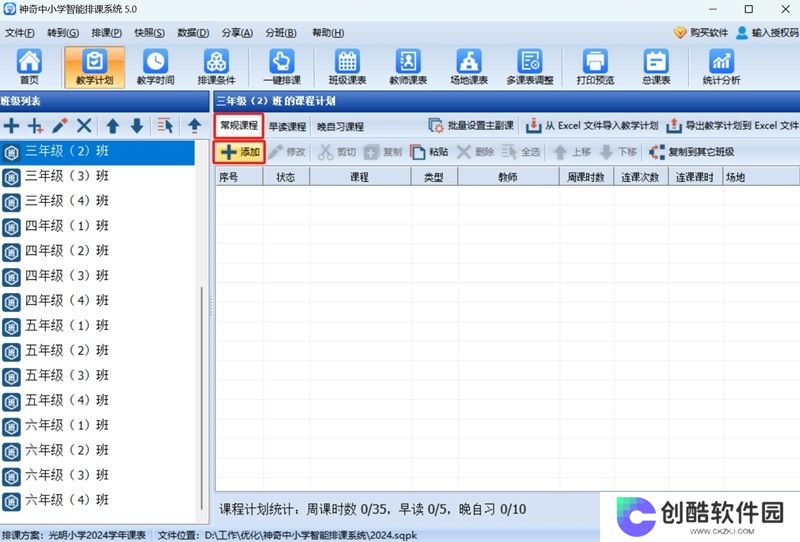Click the 输入授权码 authorization code link

[x=767, y=33]
